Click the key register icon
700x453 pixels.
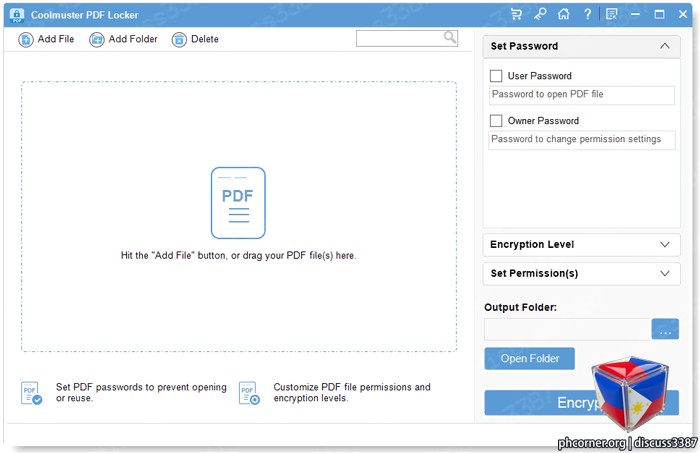540,14
